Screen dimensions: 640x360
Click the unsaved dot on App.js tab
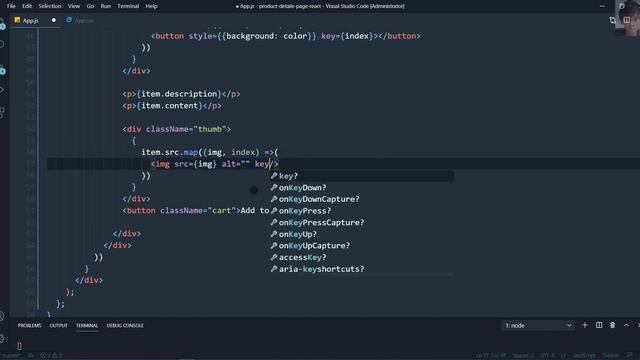[53, 20]
